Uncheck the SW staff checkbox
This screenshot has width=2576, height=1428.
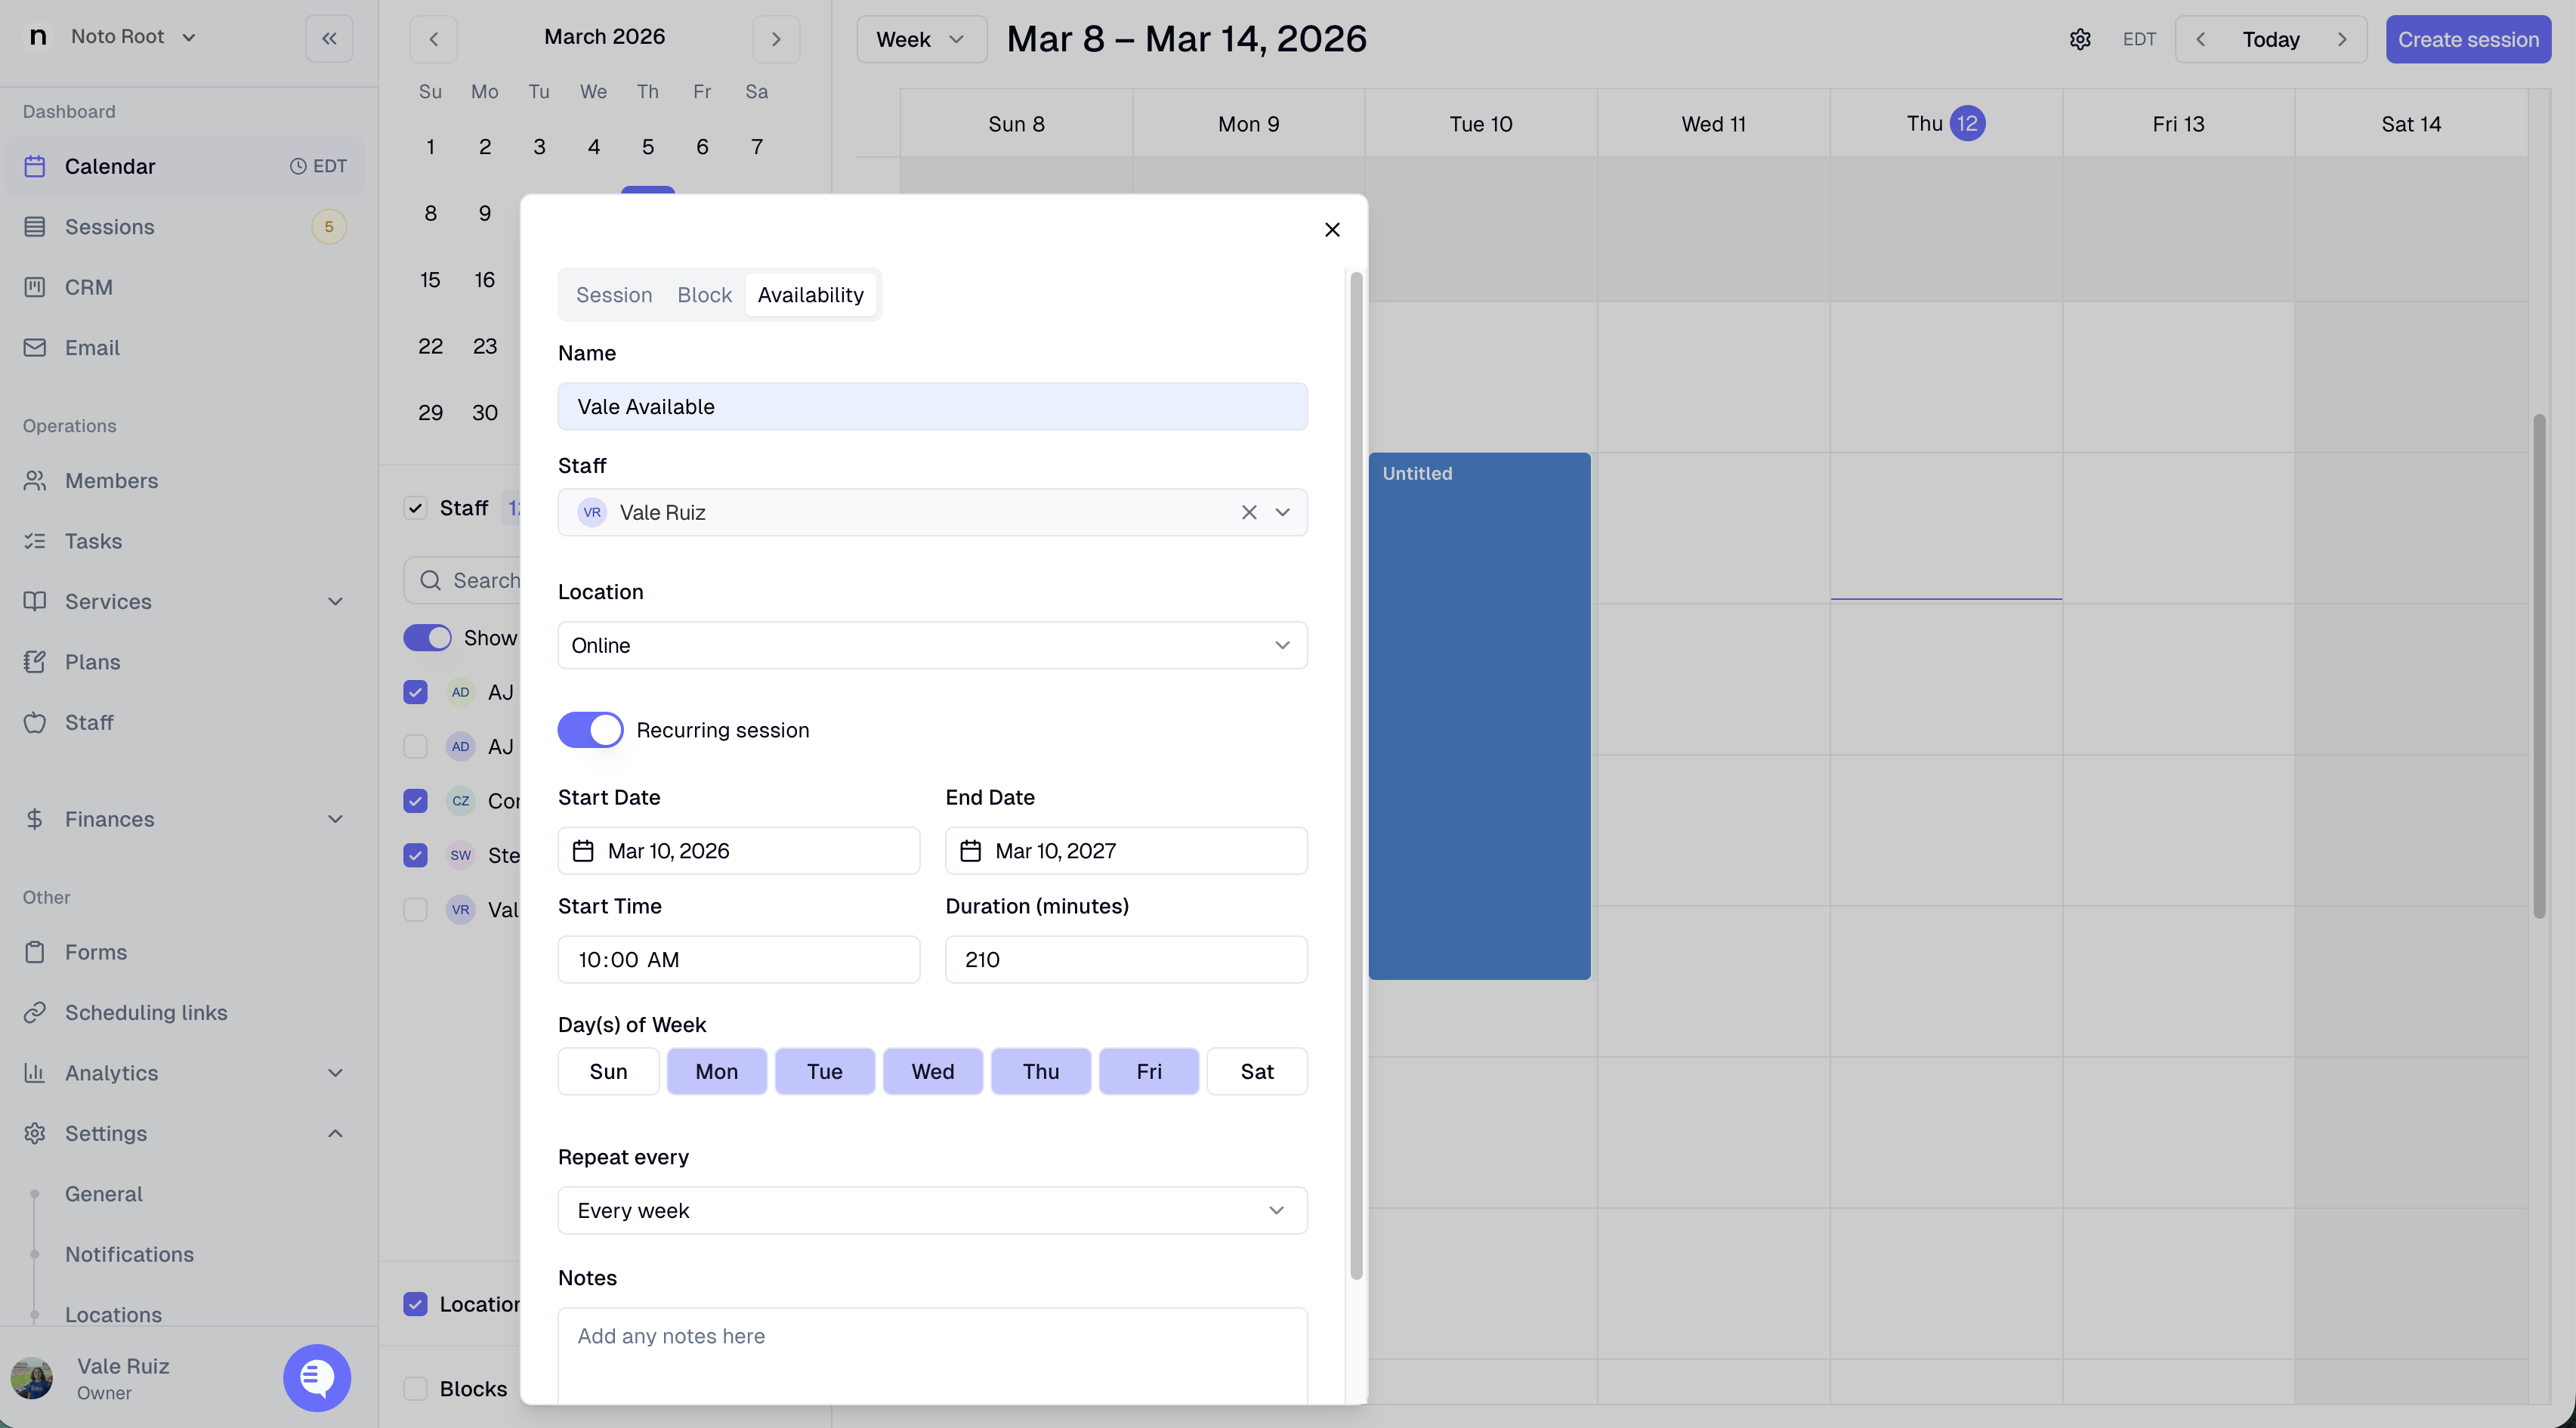(415, 855)
